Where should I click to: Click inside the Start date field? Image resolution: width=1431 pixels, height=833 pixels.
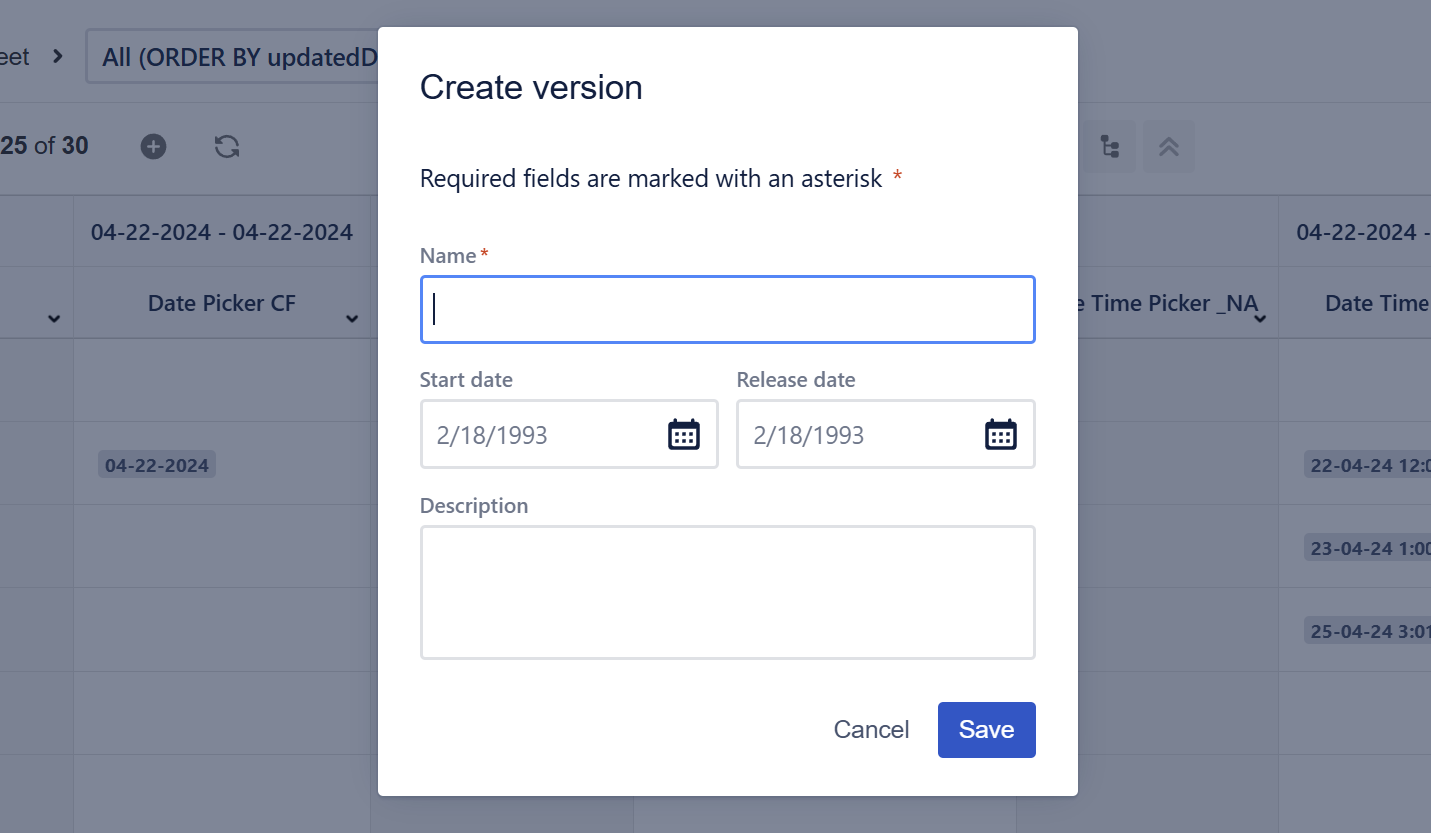pos(545,435)
